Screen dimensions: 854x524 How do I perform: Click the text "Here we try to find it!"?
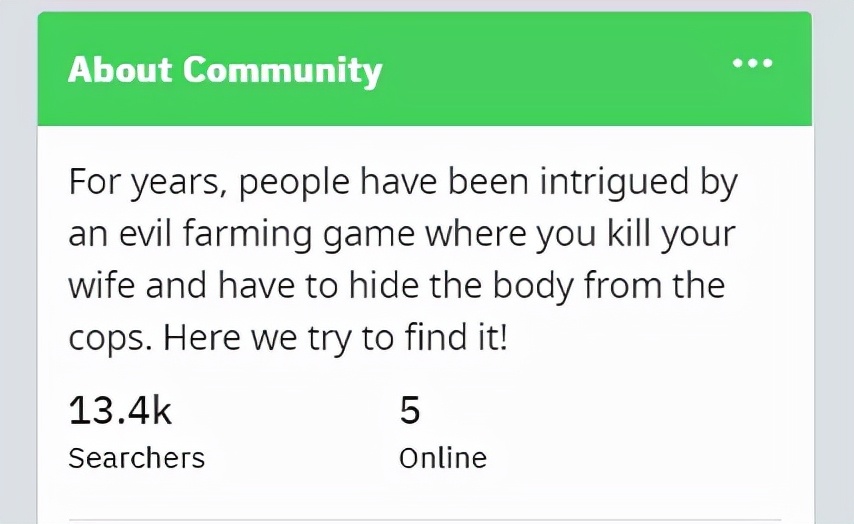336,338
